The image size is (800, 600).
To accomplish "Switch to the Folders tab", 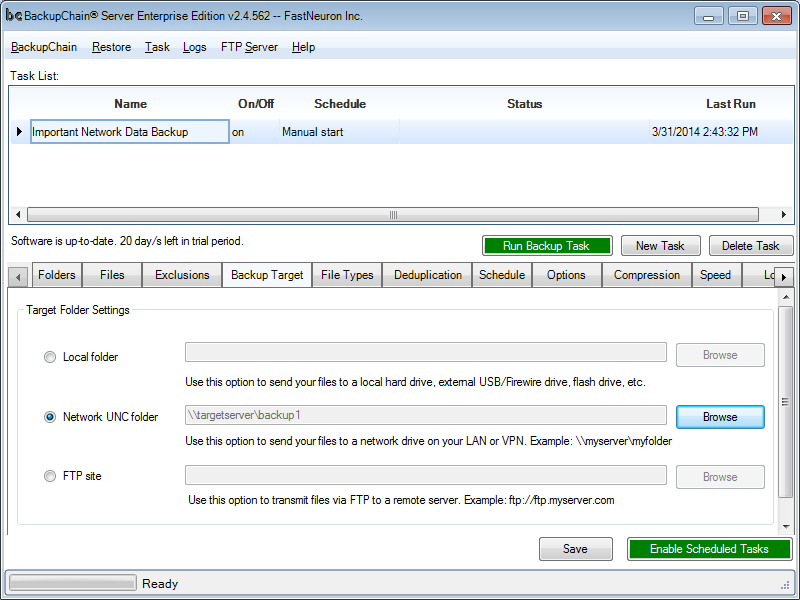I will [57, 275].
